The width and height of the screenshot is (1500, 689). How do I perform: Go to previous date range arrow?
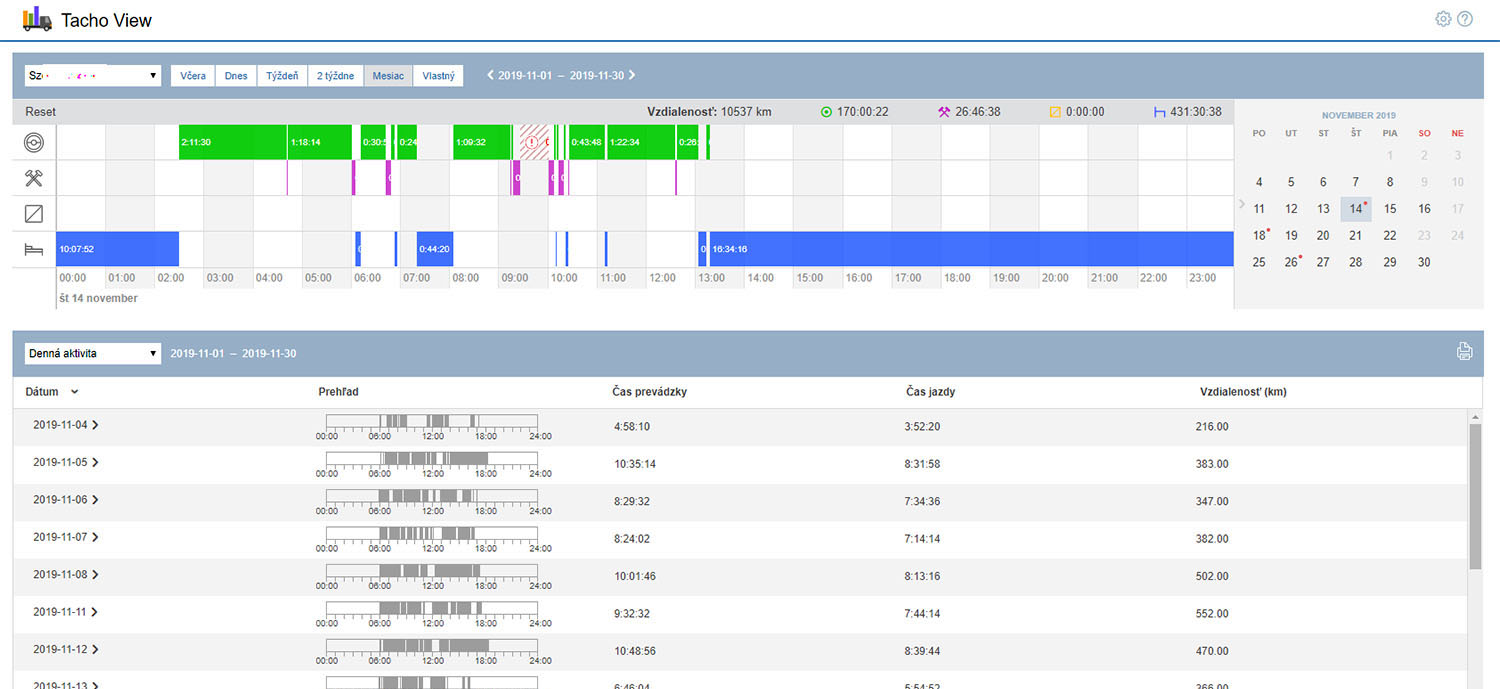click(490, 75)
